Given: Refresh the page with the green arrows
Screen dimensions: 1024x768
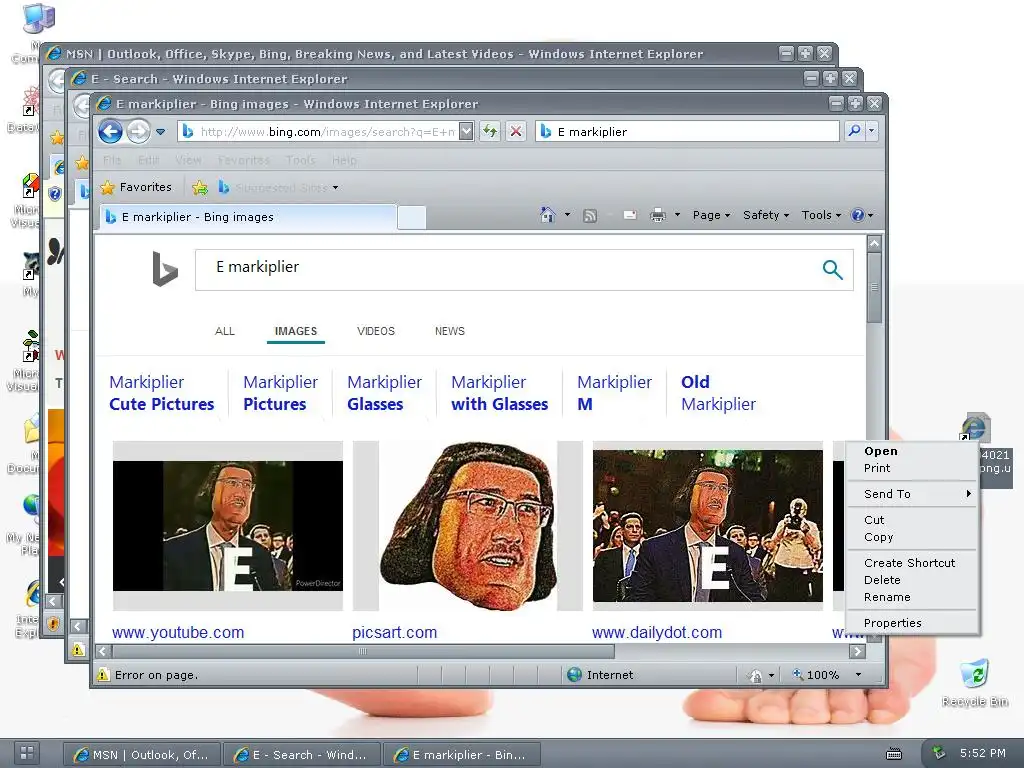Looking at the screenshot, I should (489, 131).
